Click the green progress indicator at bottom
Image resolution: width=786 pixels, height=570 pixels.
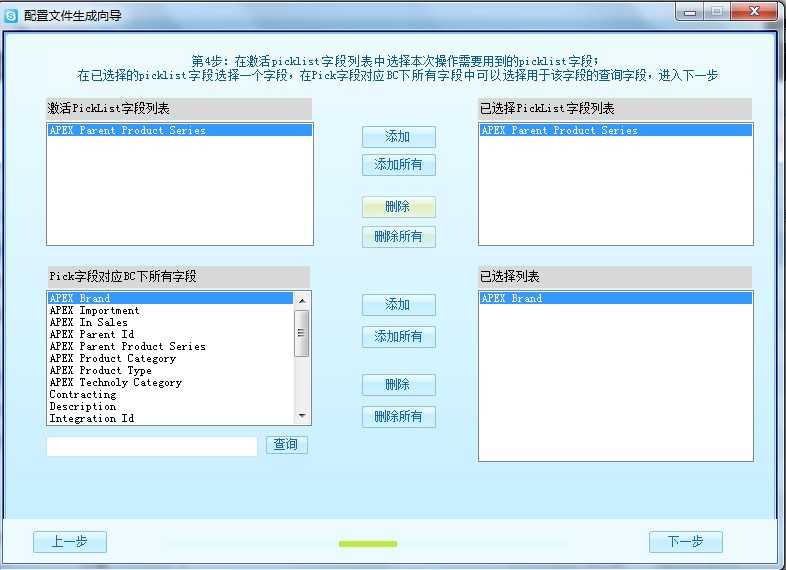pyautogui.click(x=368, y=544)
